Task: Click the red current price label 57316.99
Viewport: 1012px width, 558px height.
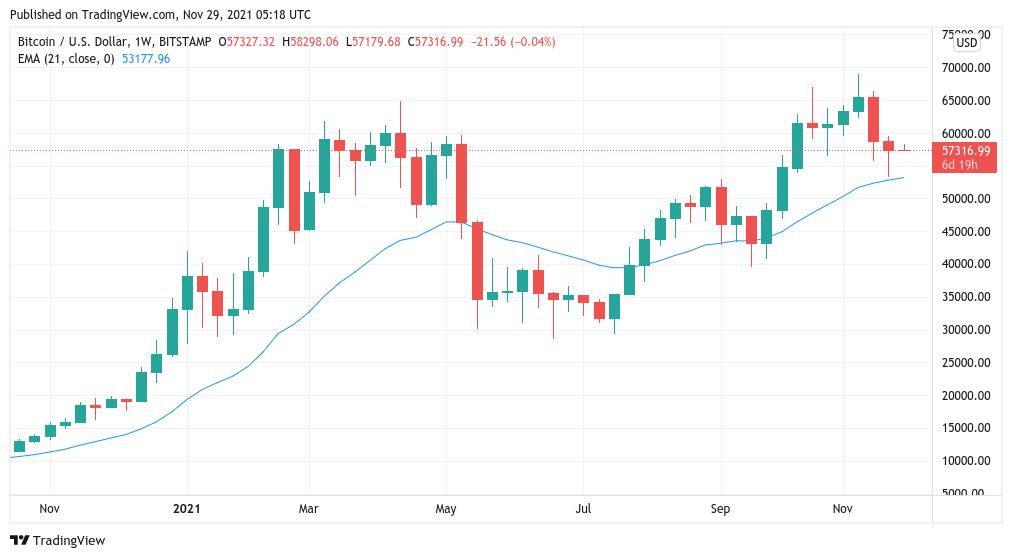Action: pyautogui.click(x=963, y=151)
